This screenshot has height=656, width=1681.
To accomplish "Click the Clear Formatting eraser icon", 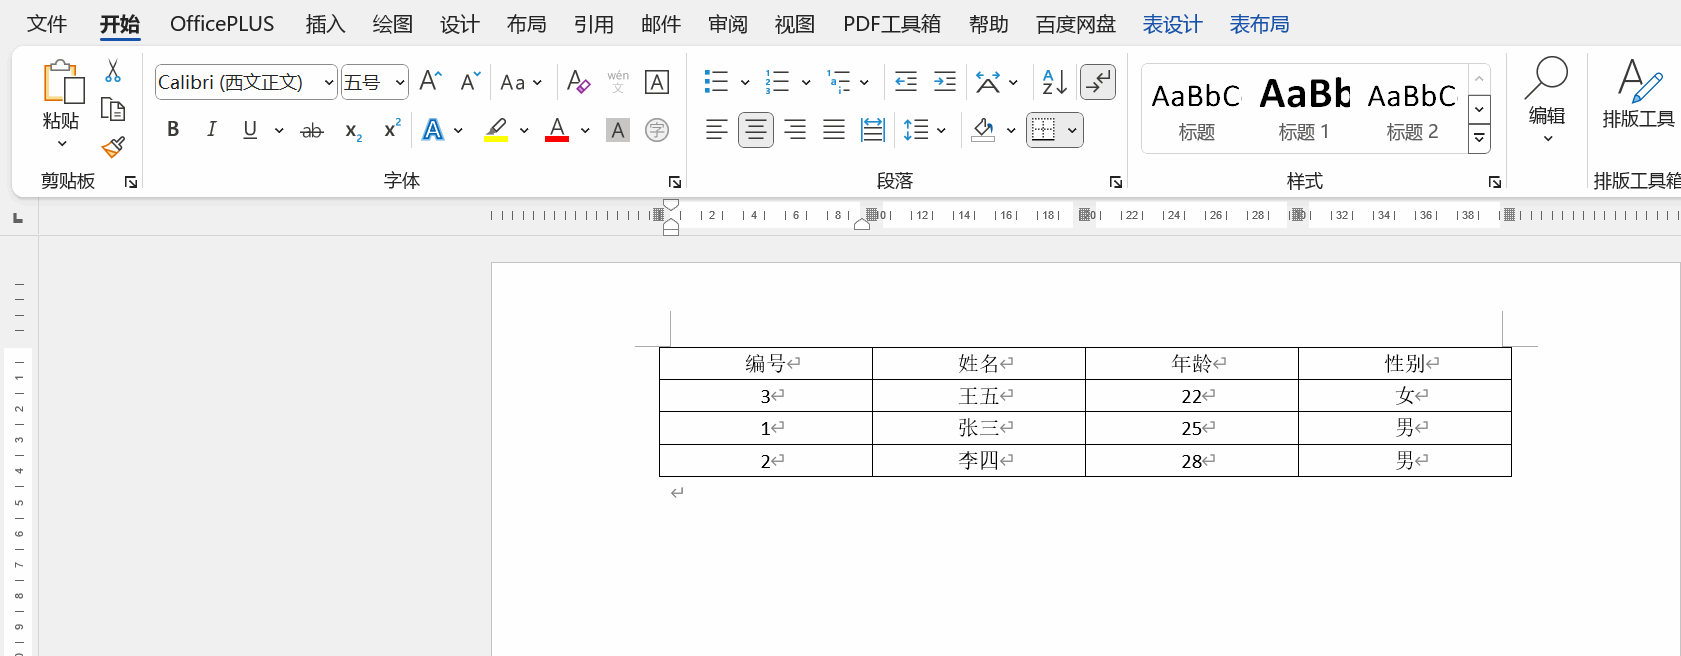I will tap(578, 82).
